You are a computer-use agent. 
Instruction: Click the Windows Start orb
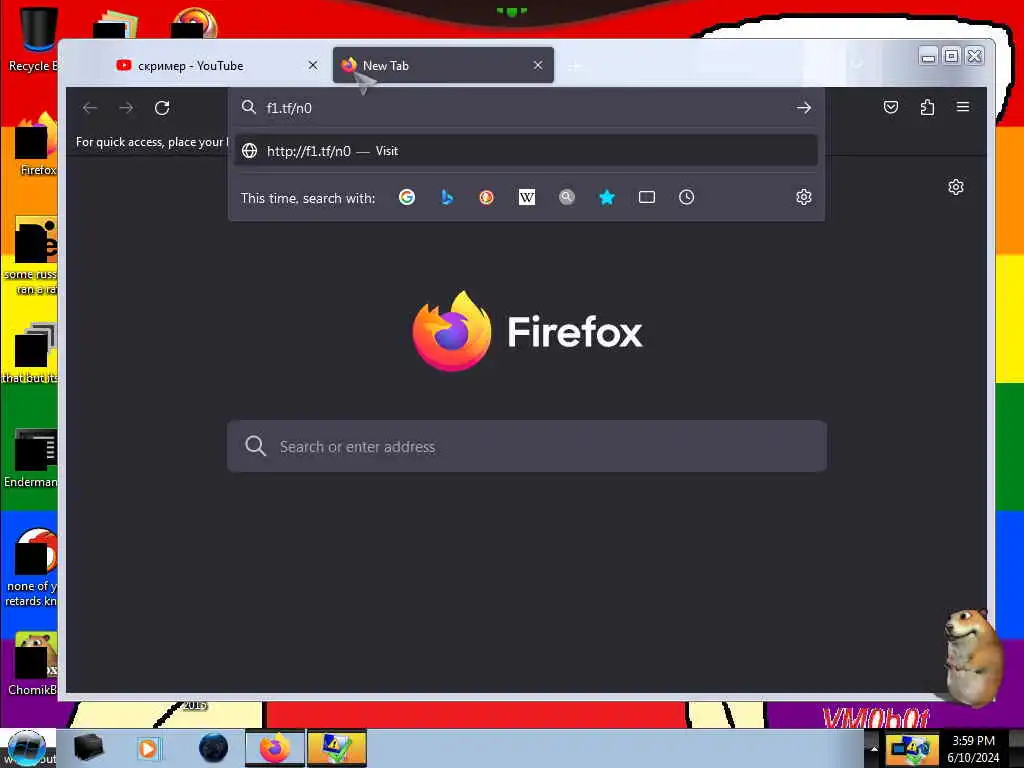(26, 748)
